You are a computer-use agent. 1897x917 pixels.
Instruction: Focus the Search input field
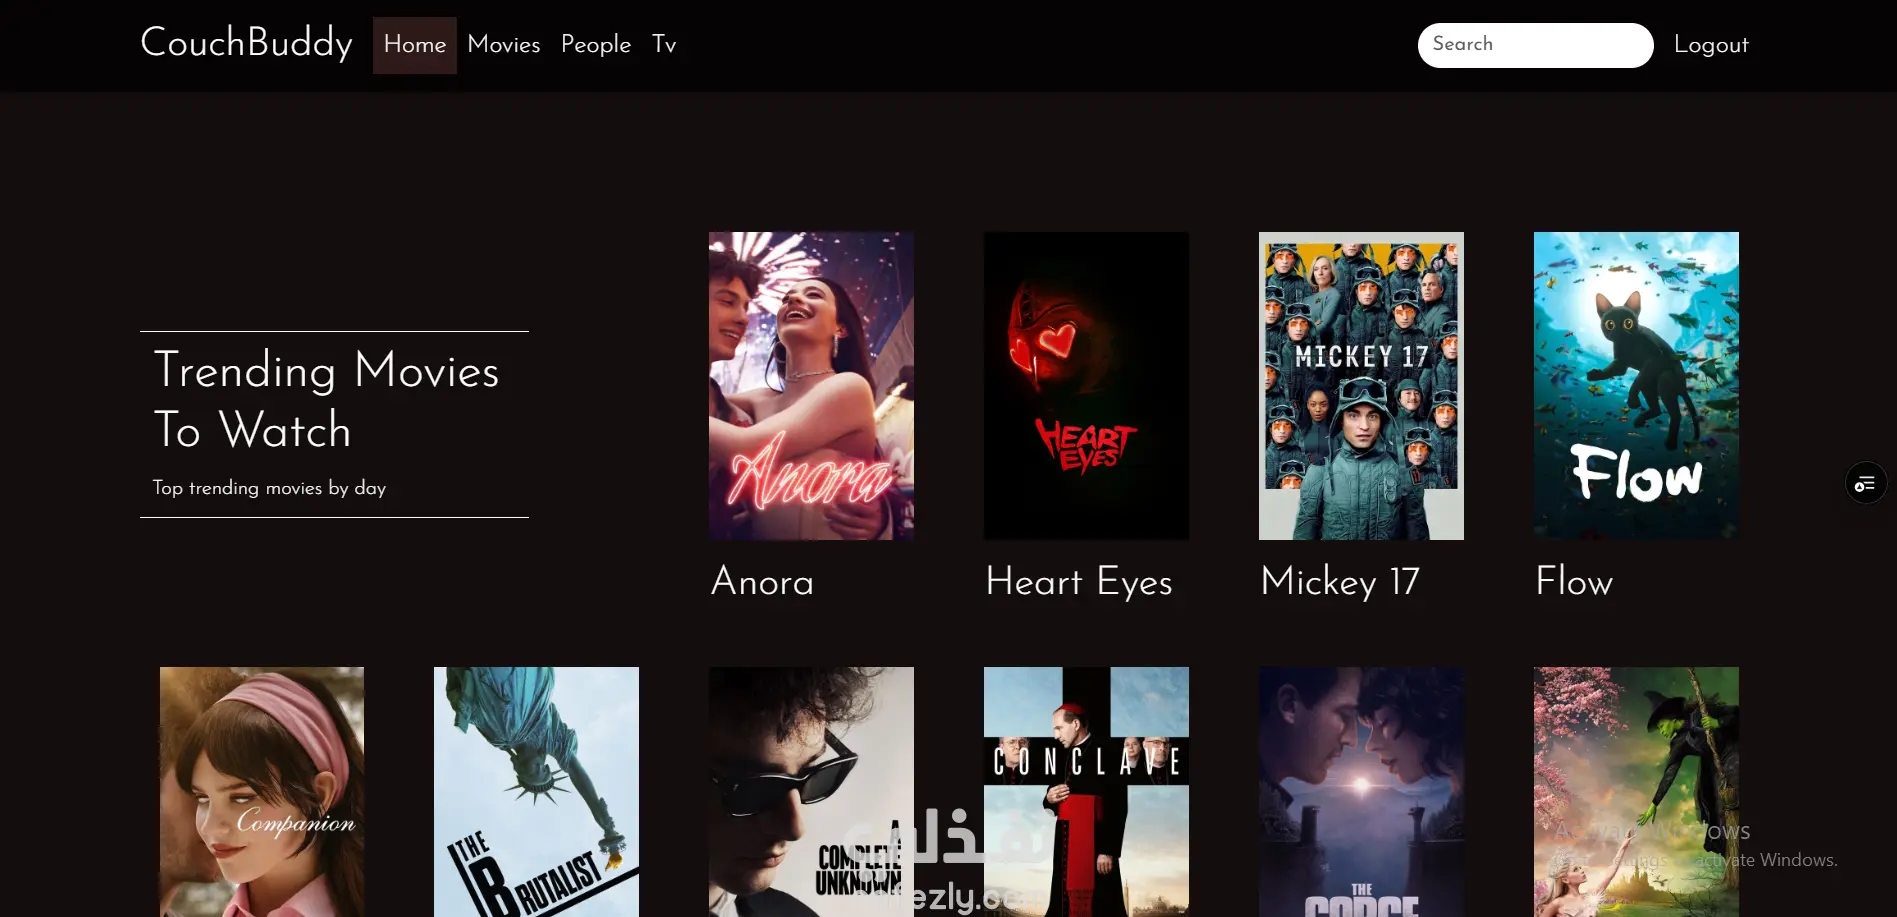tap(1535, 45)
